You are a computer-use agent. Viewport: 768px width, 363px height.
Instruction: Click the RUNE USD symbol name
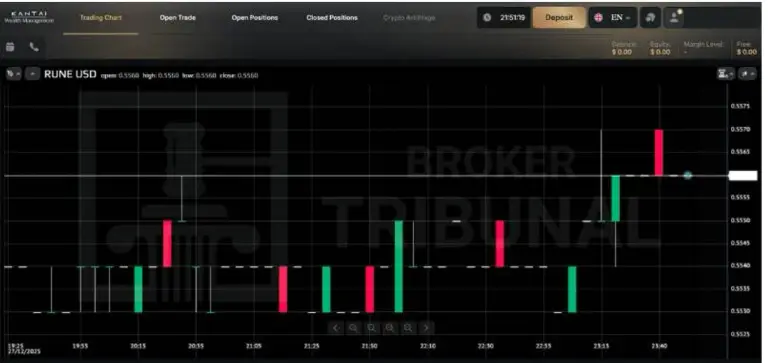point(70,75)
